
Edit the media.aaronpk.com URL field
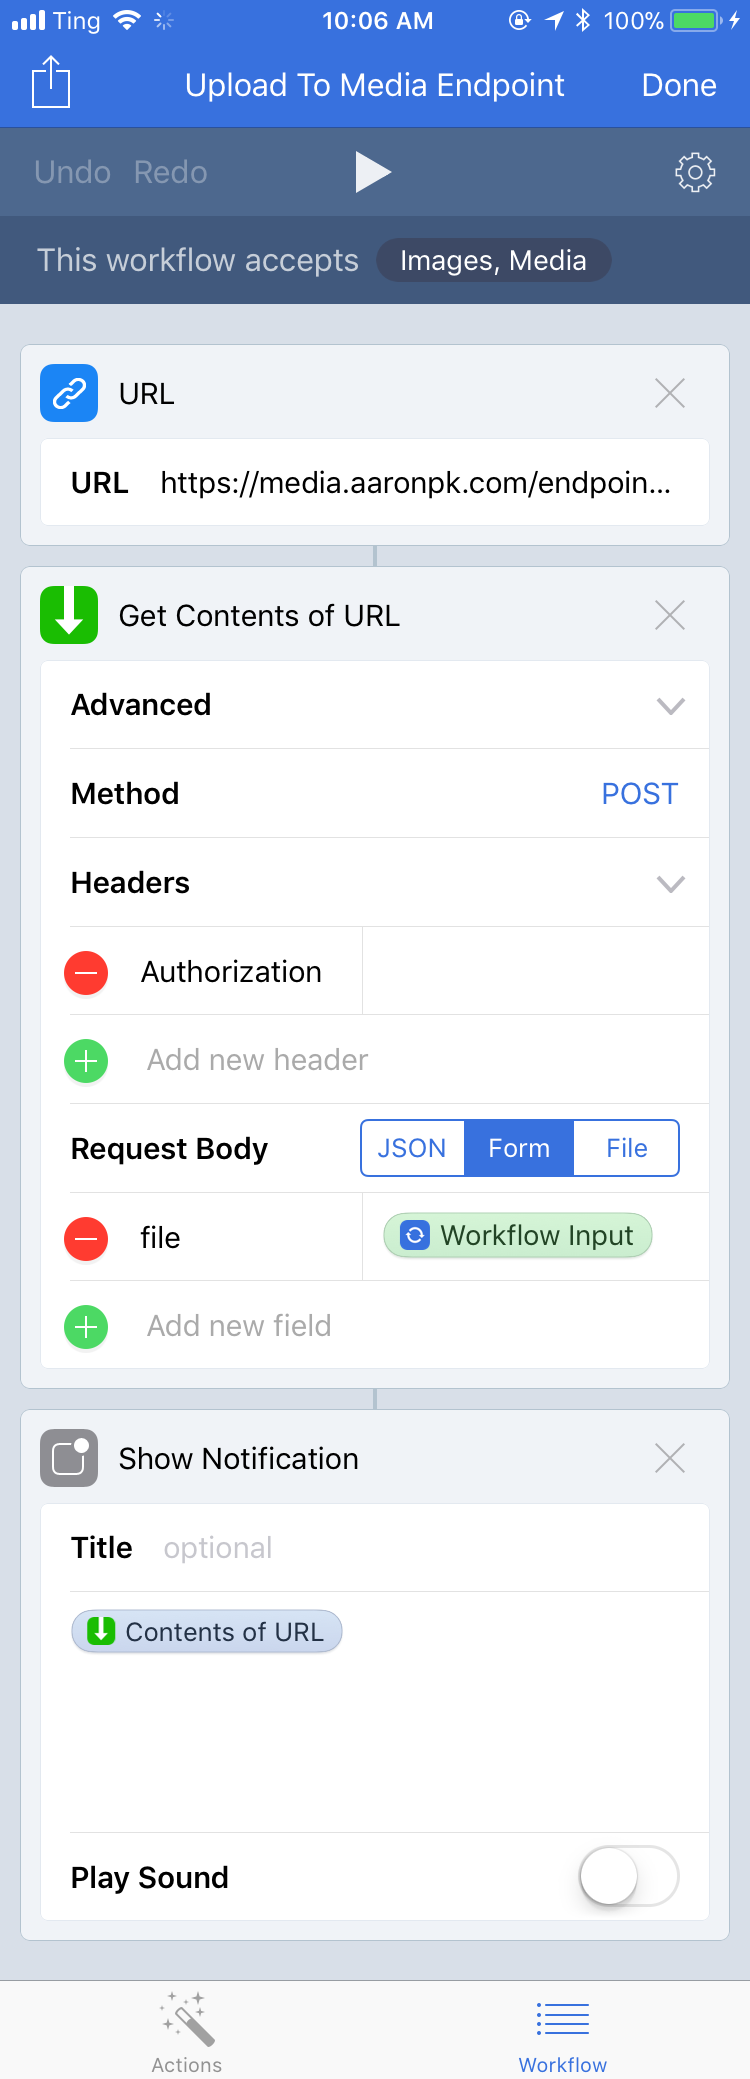click(375, 482)
